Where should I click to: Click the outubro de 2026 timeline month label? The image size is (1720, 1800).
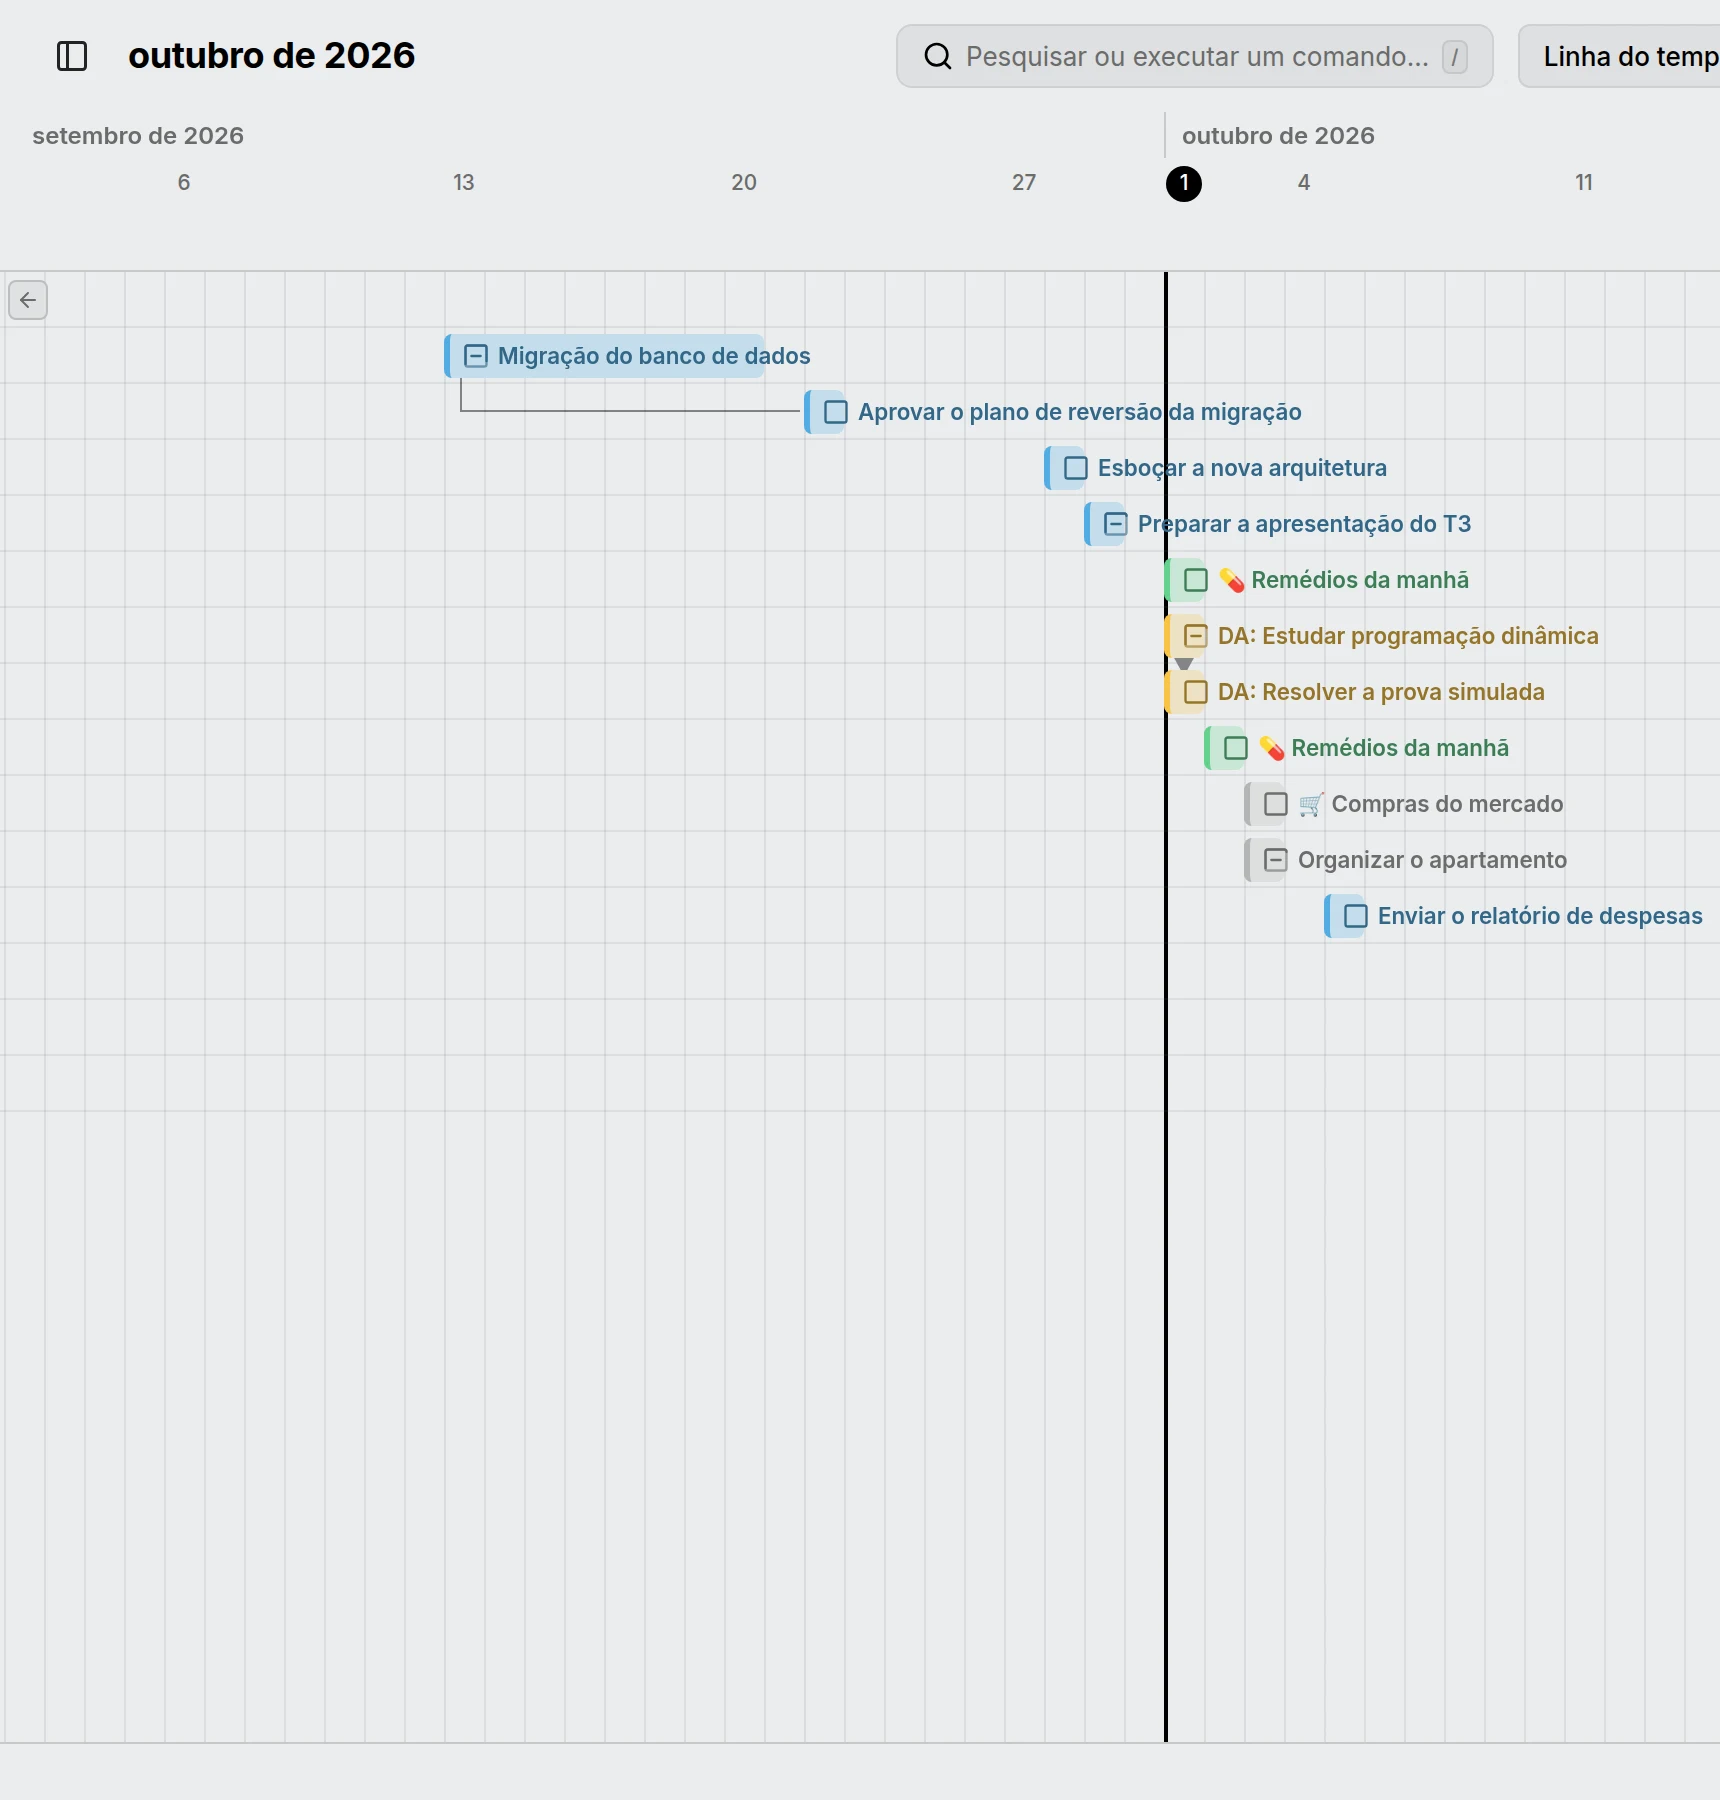coord(1278,136)
